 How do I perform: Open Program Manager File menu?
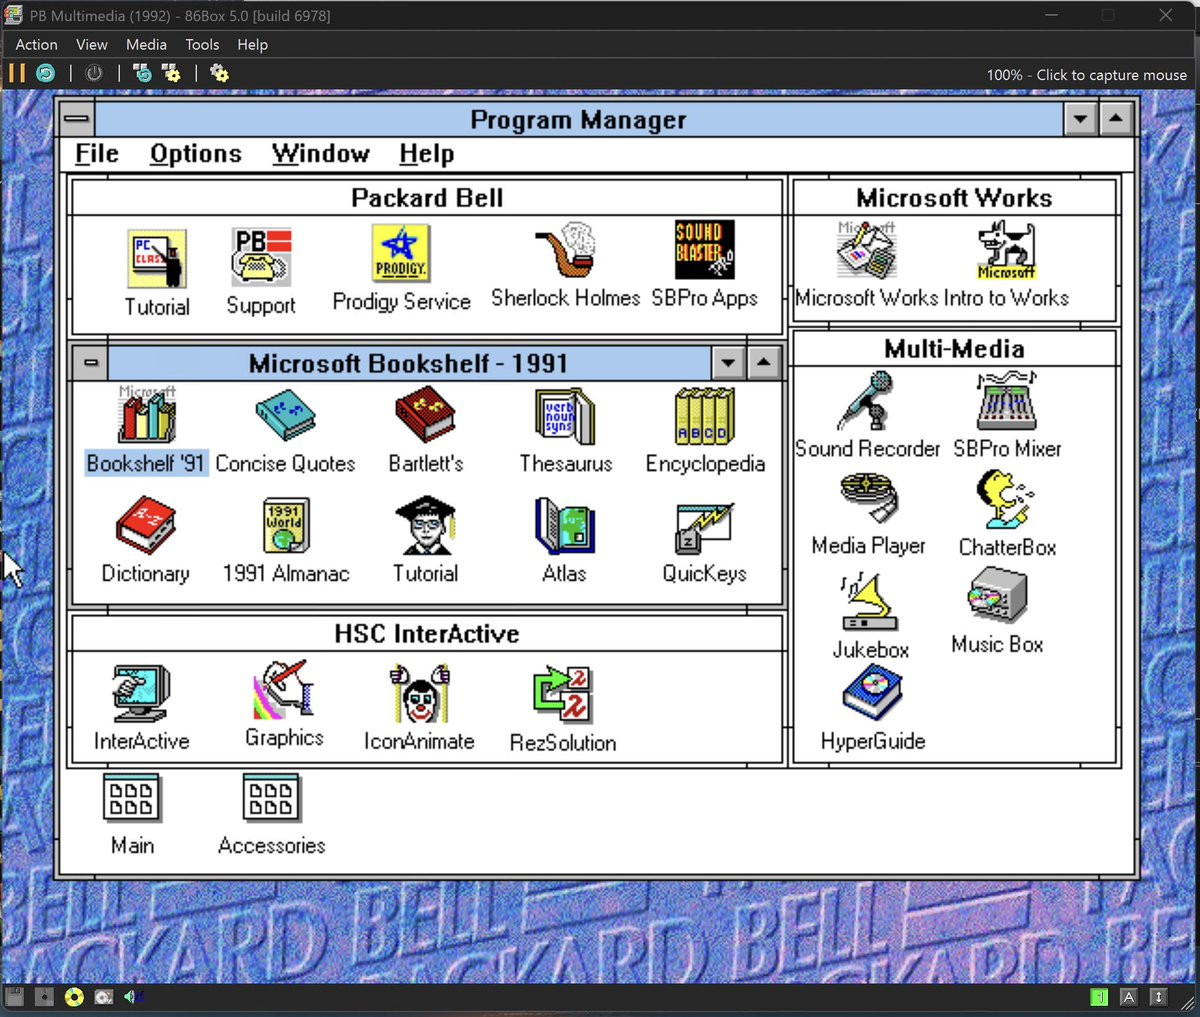coord(97,154)
